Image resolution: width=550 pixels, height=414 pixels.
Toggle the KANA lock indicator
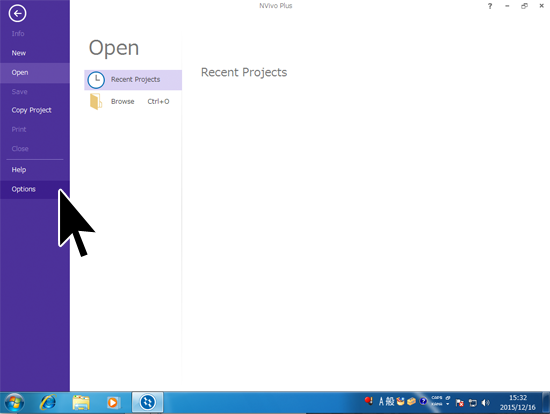click(x=437, y=404)
